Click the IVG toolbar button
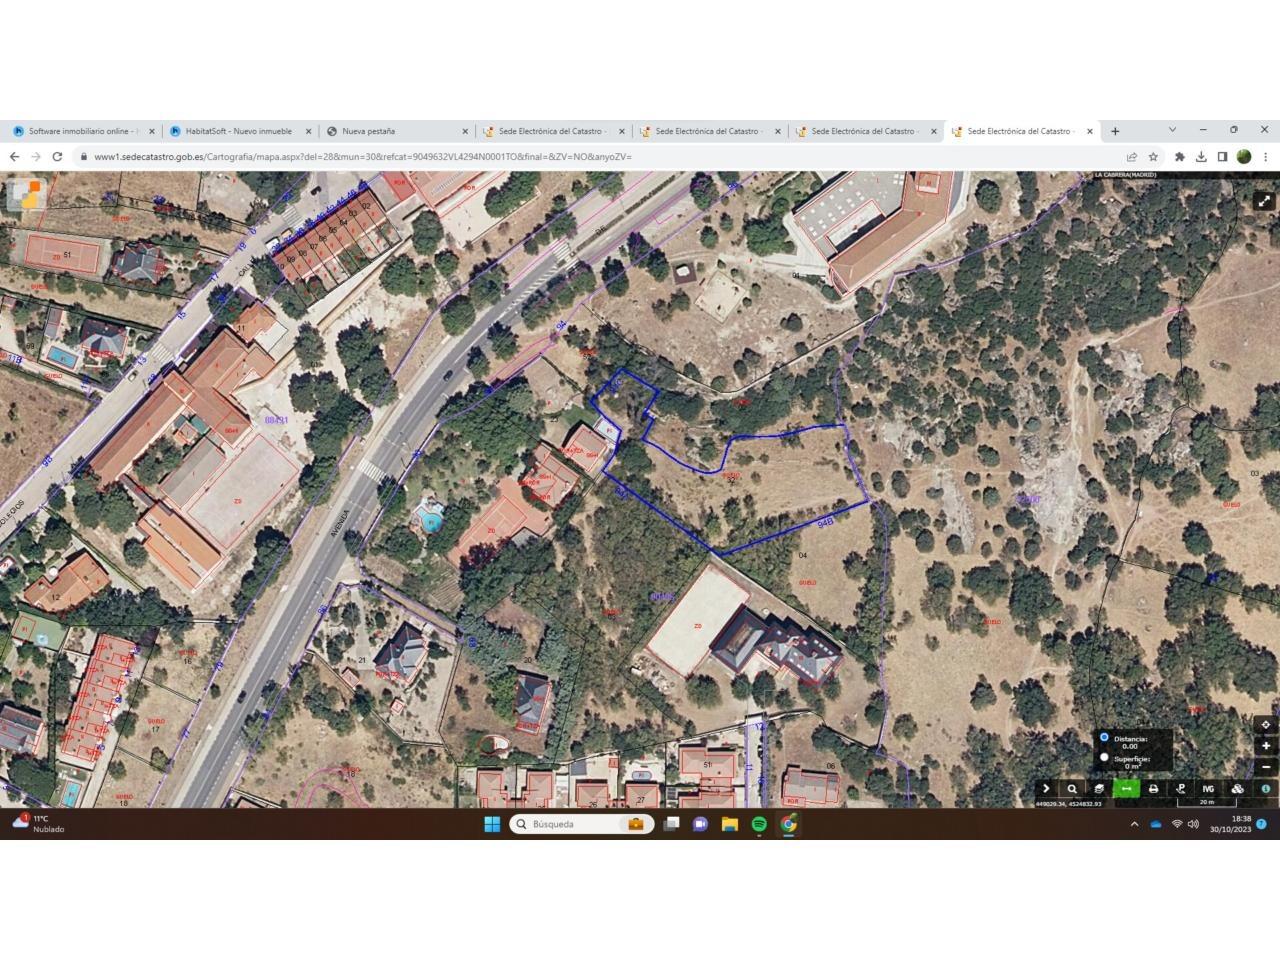 pos(1208,788)
